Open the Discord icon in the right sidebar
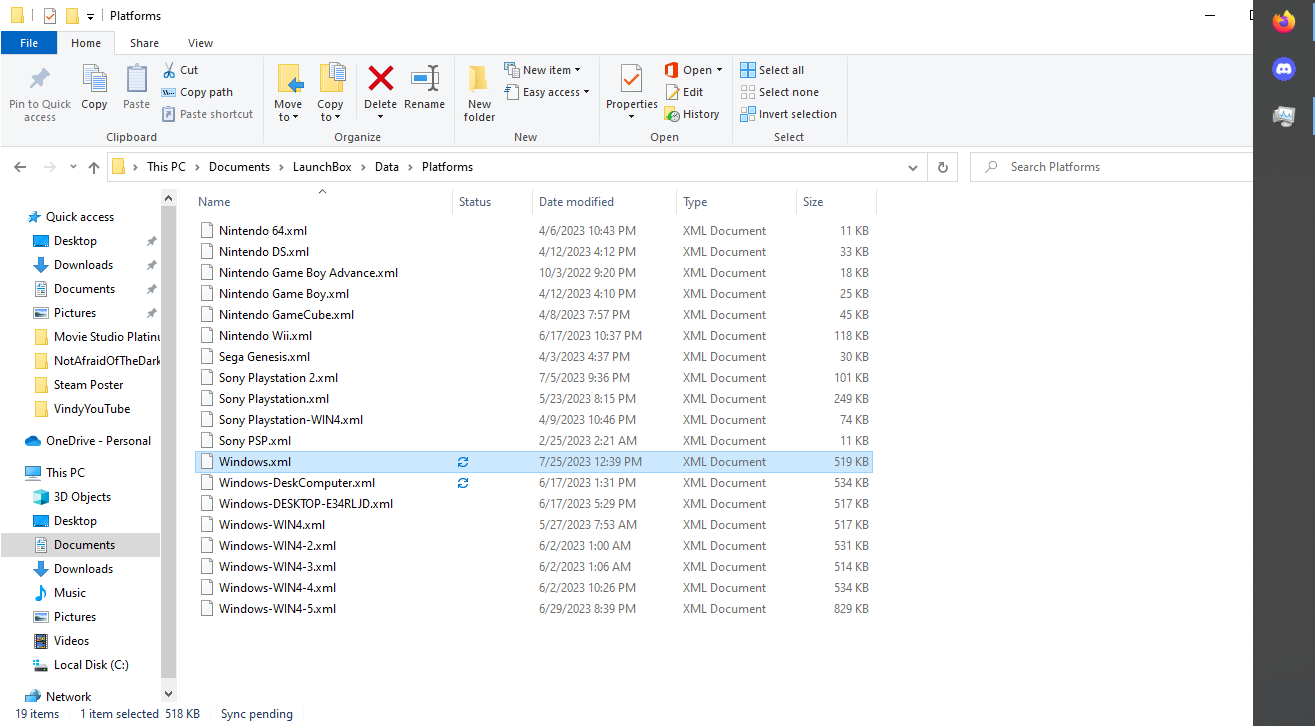The height and width of the screenshot is (726, 1315). pyautogui.click(x=1284, y=69)
